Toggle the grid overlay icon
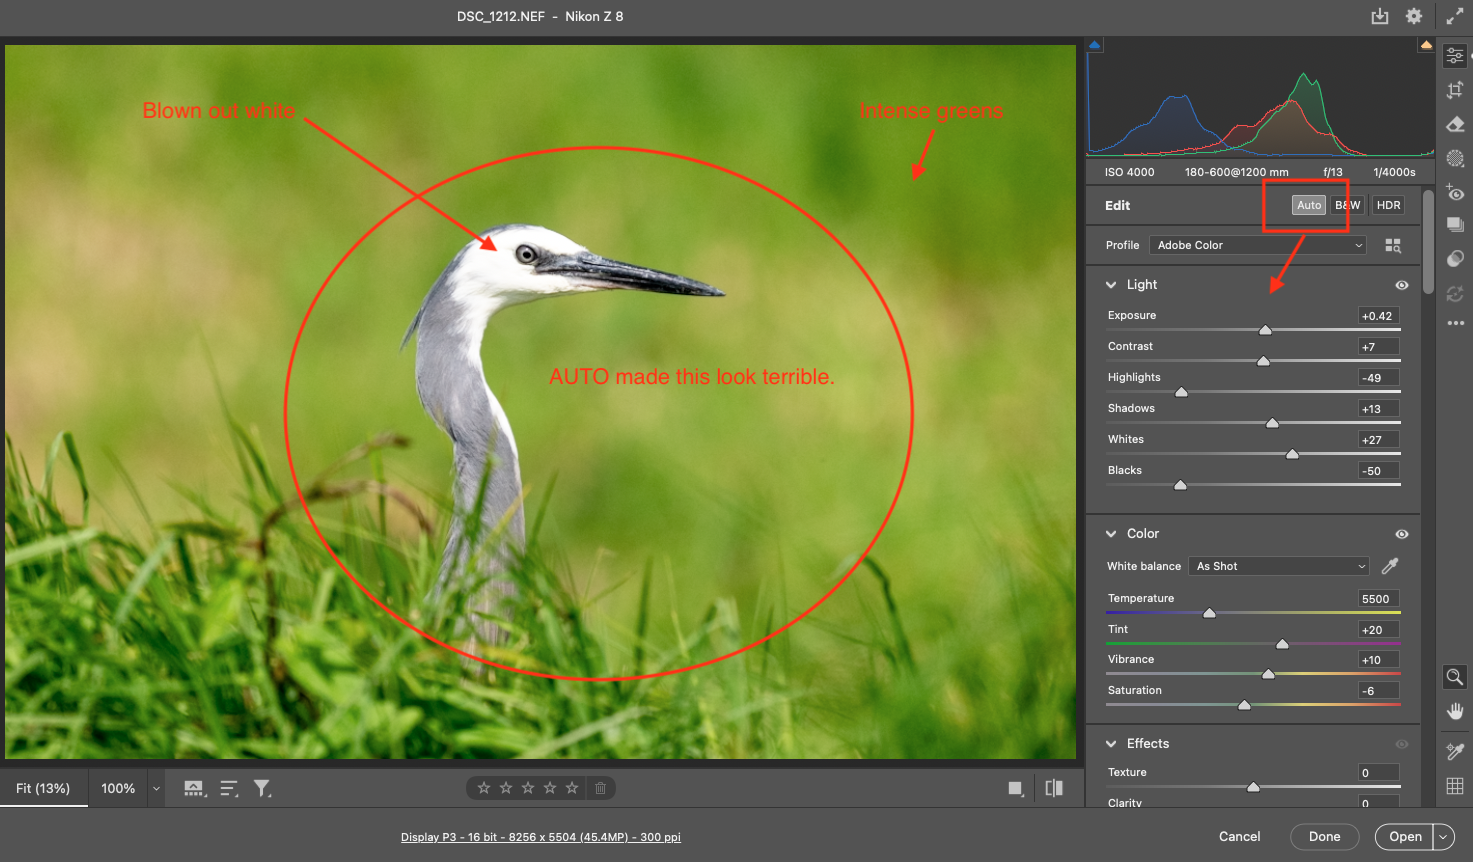Screen dimensions: 1473x862 click(x=1455, y=786)
